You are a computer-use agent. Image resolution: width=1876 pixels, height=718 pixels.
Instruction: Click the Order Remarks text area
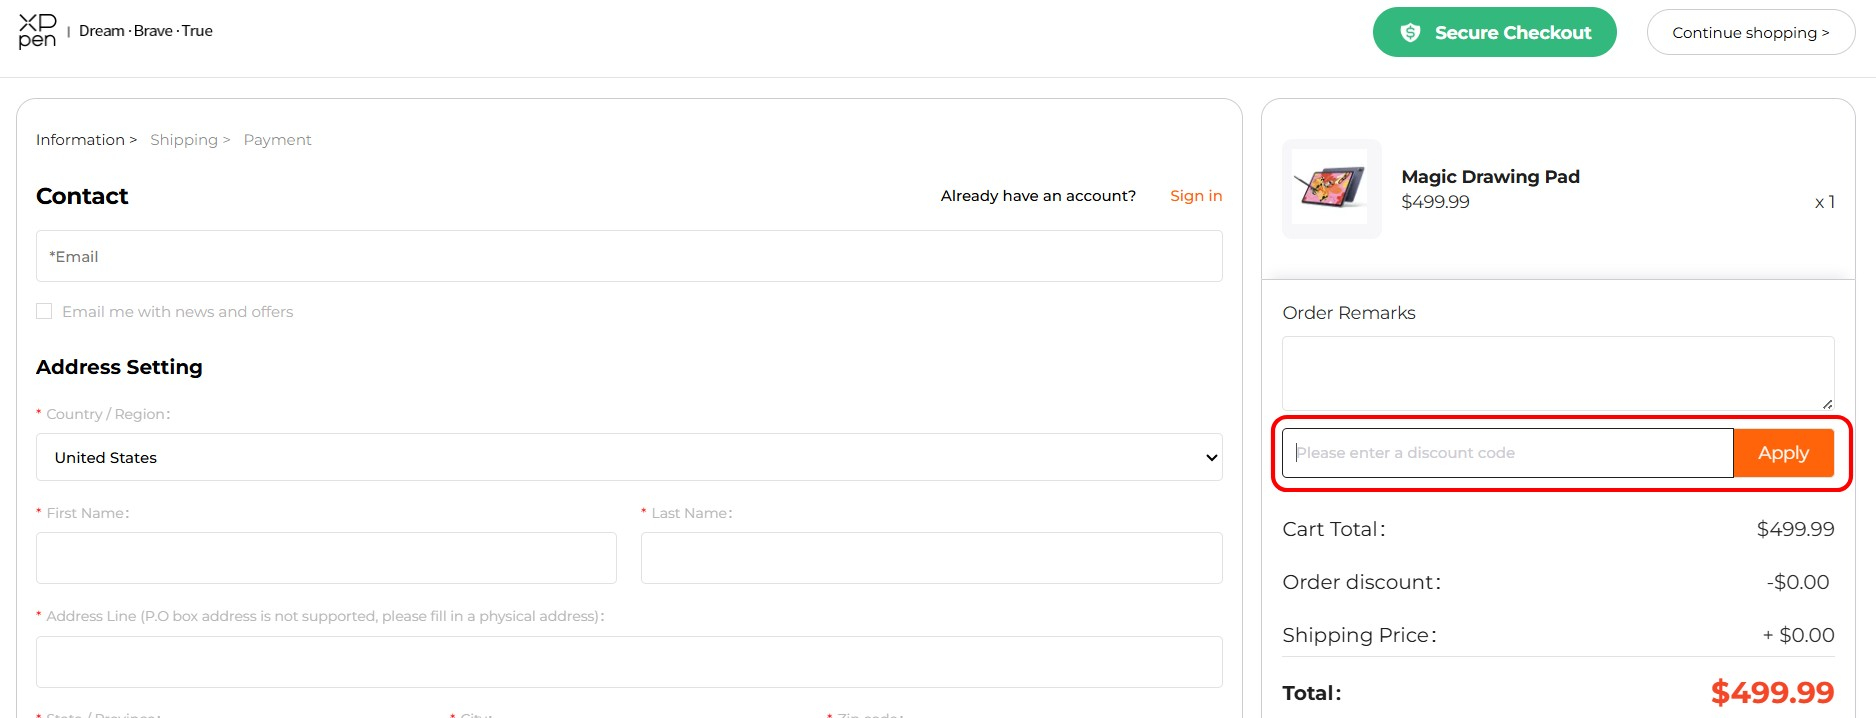(1557, 372)
